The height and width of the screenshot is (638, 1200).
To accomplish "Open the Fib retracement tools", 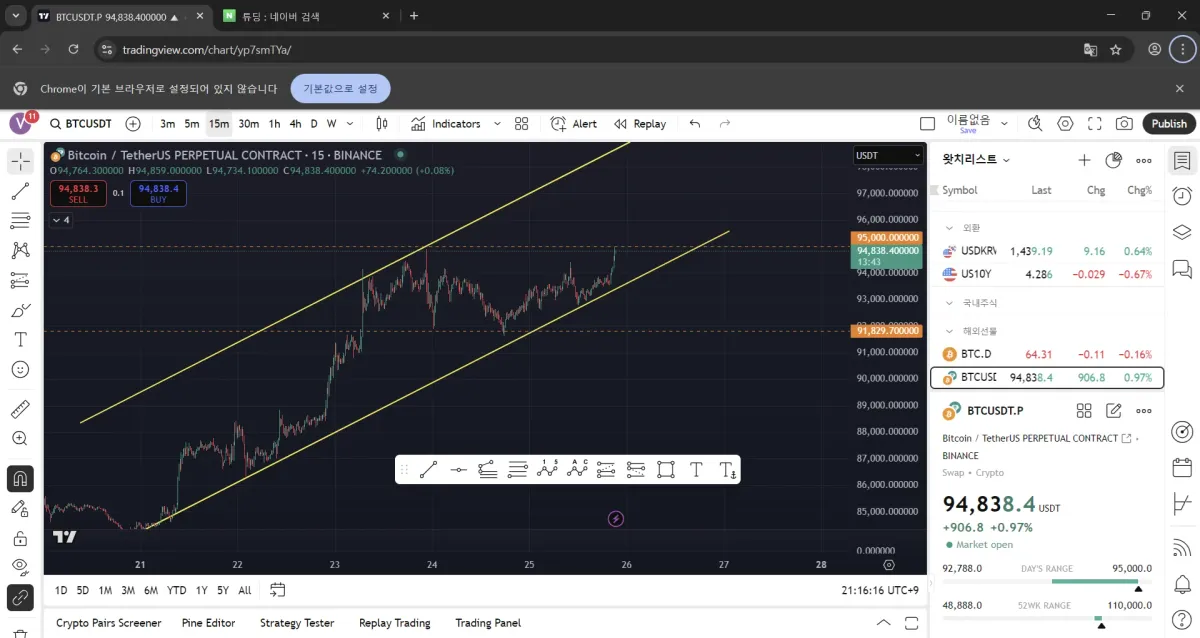I will coord(20,221).
